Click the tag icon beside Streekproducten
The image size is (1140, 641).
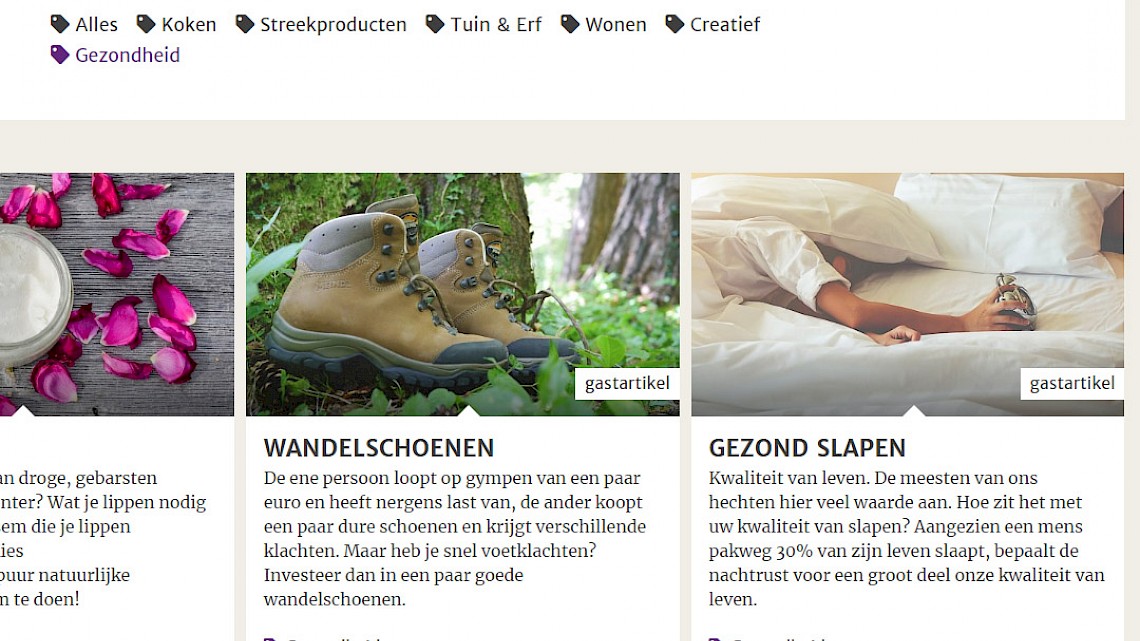(x=245, y=24)
